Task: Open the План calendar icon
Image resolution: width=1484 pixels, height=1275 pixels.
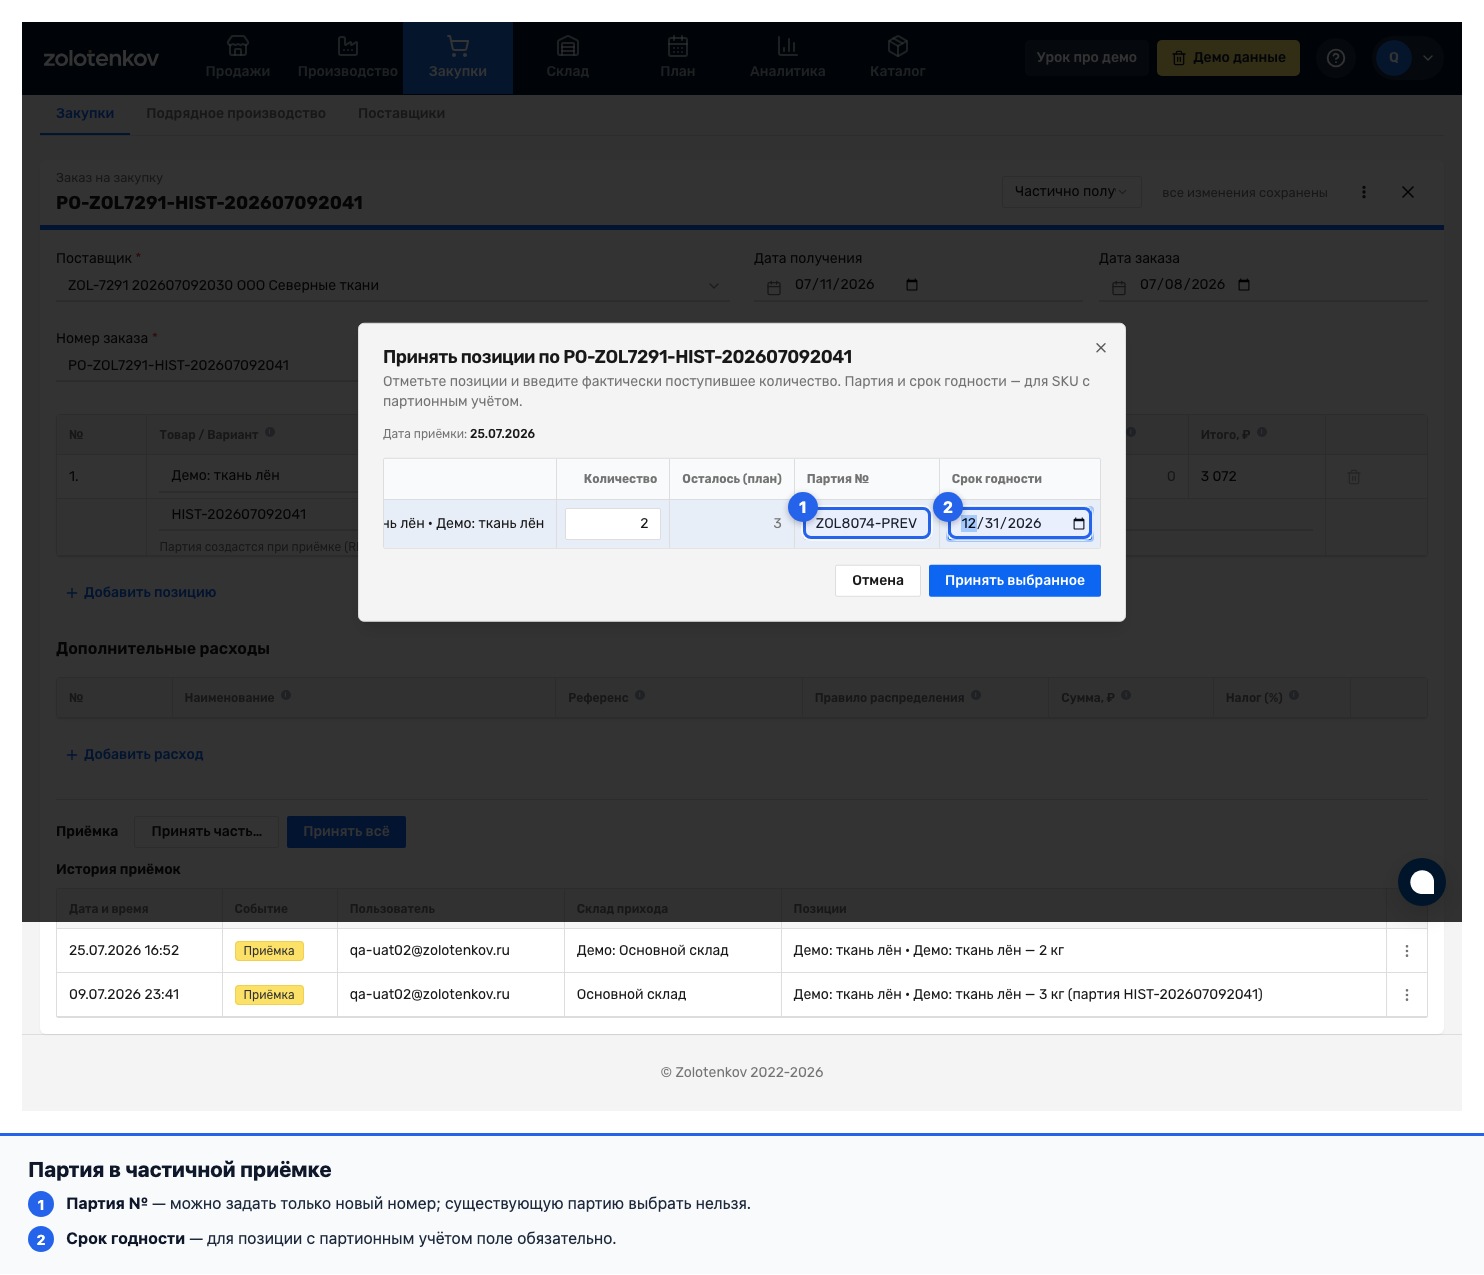Action: point(678,46)
